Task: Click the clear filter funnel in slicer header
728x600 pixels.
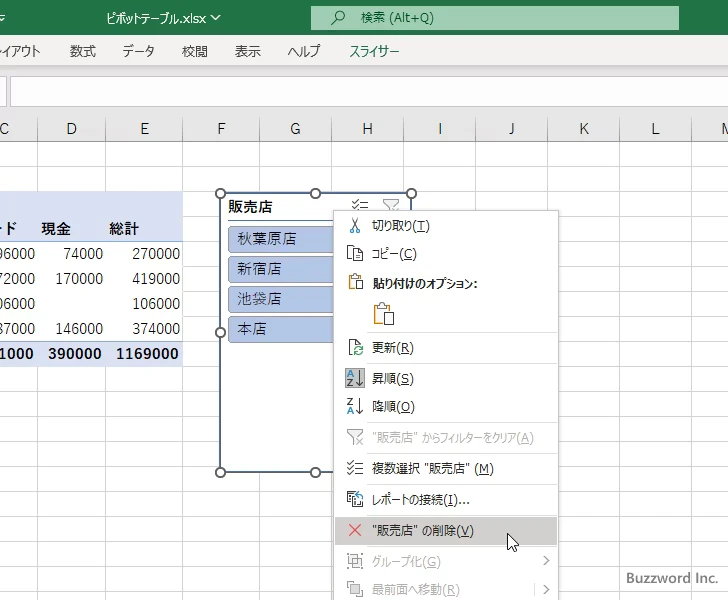Action: click(391, 205)
